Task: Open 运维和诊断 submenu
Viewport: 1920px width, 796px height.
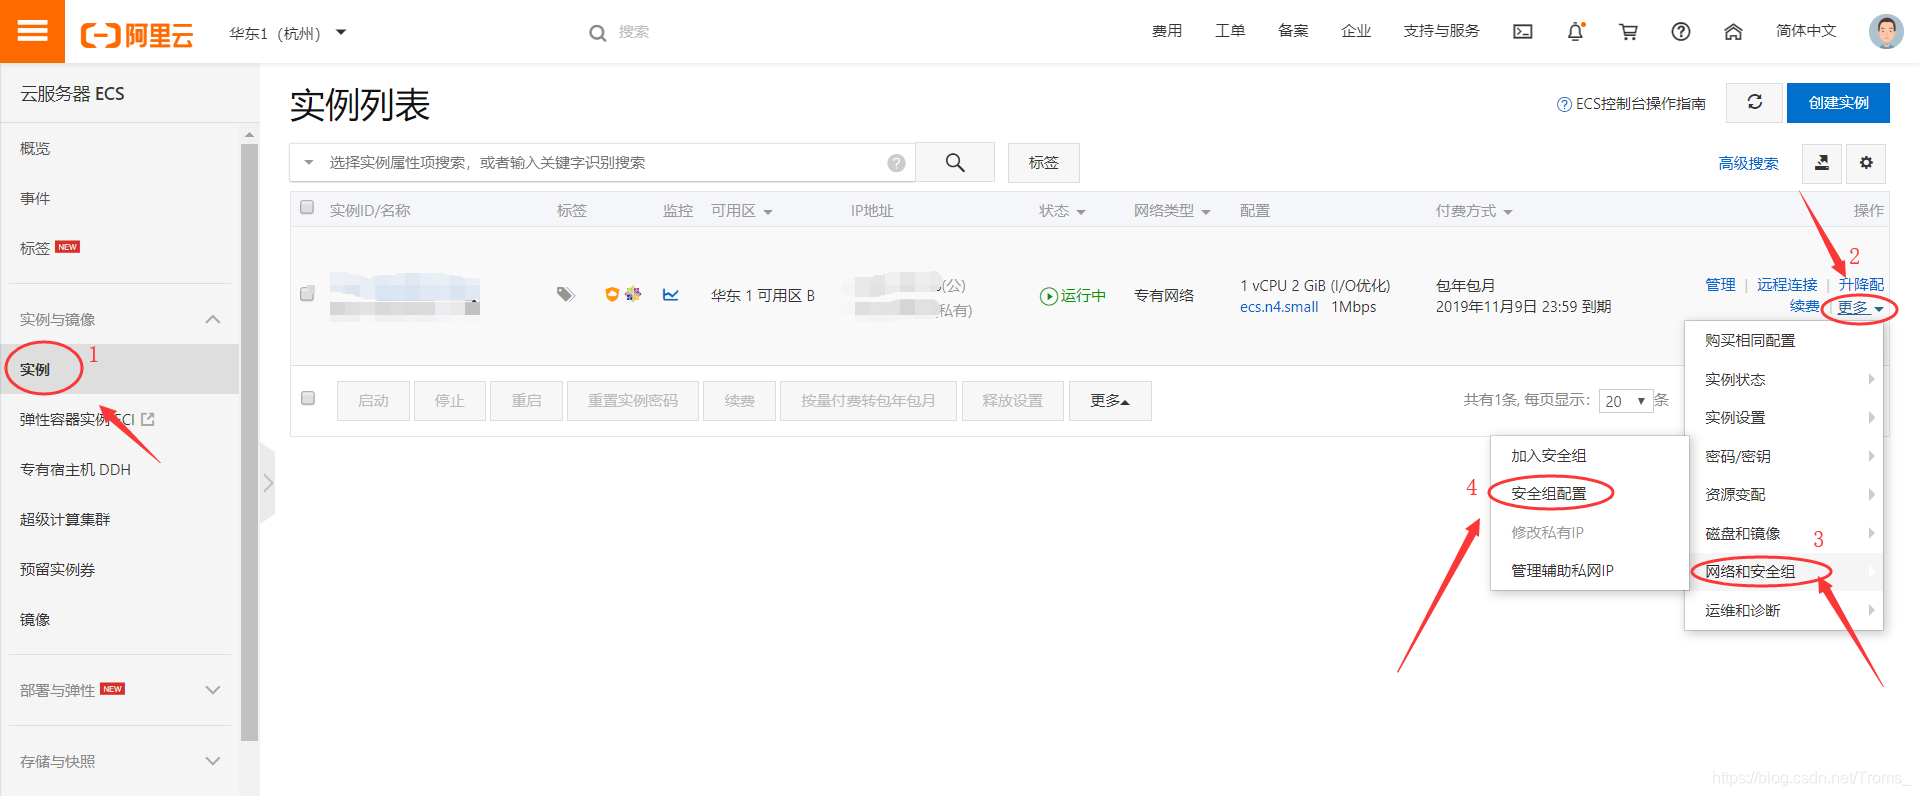Action: pos(1784,610)
